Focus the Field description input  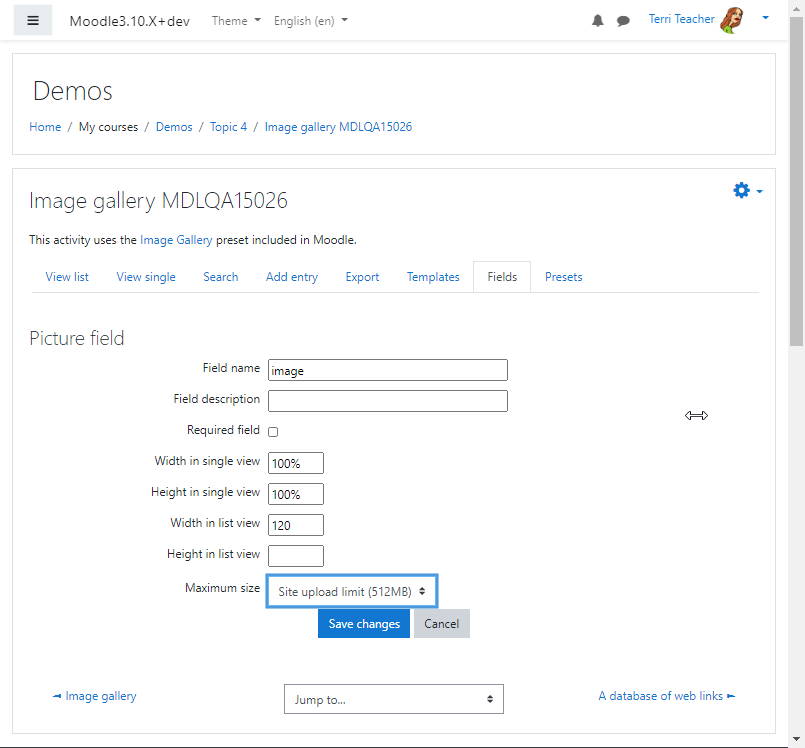[388, 401]
